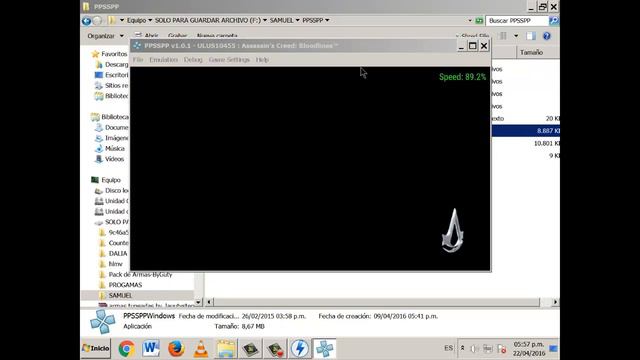Click the Buscar PPSSPP search field
Screen dimensions: 640x360
click(x=517, y=20)
